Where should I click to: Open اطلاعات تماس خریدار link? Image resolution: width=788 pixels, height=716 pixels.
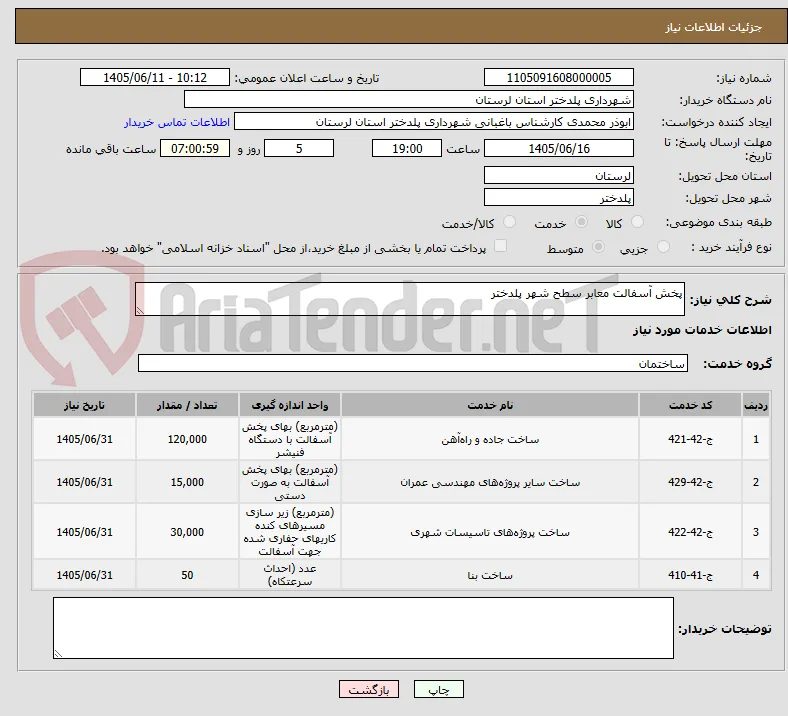(x=177, y=122)
